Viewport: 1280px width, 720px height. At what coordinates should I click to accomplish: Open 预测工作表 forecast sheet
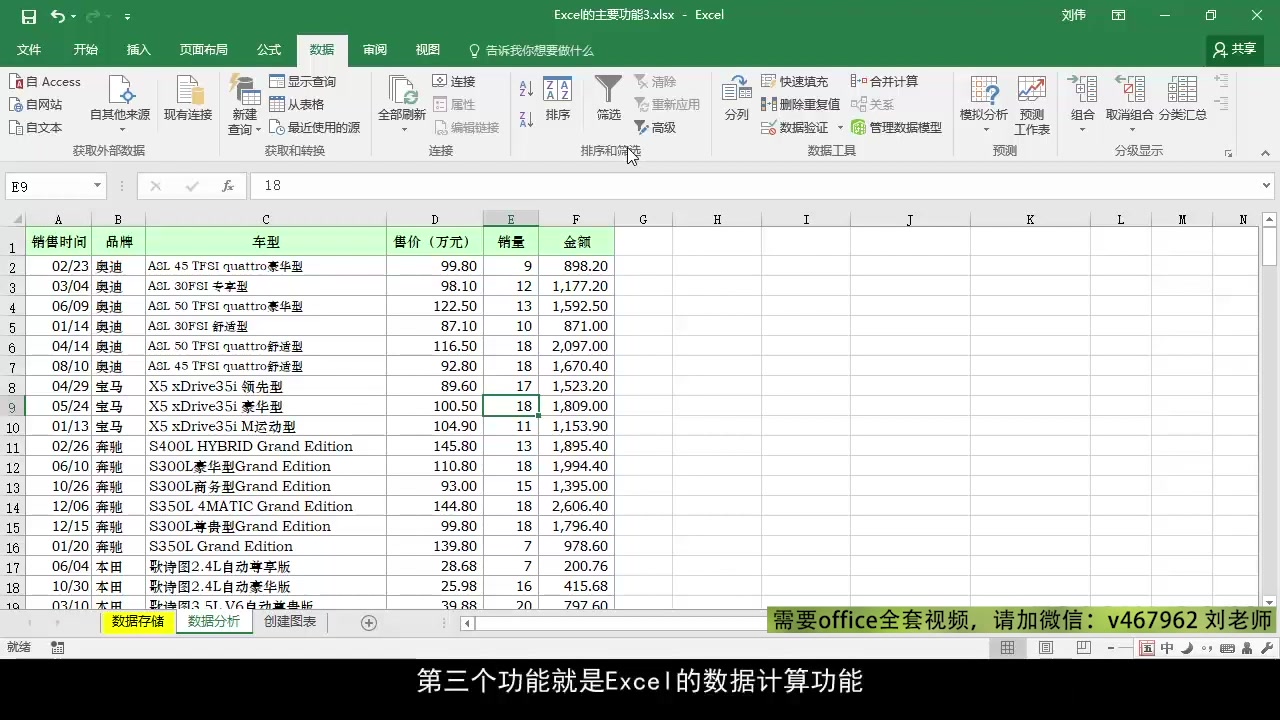point(1032,105)
